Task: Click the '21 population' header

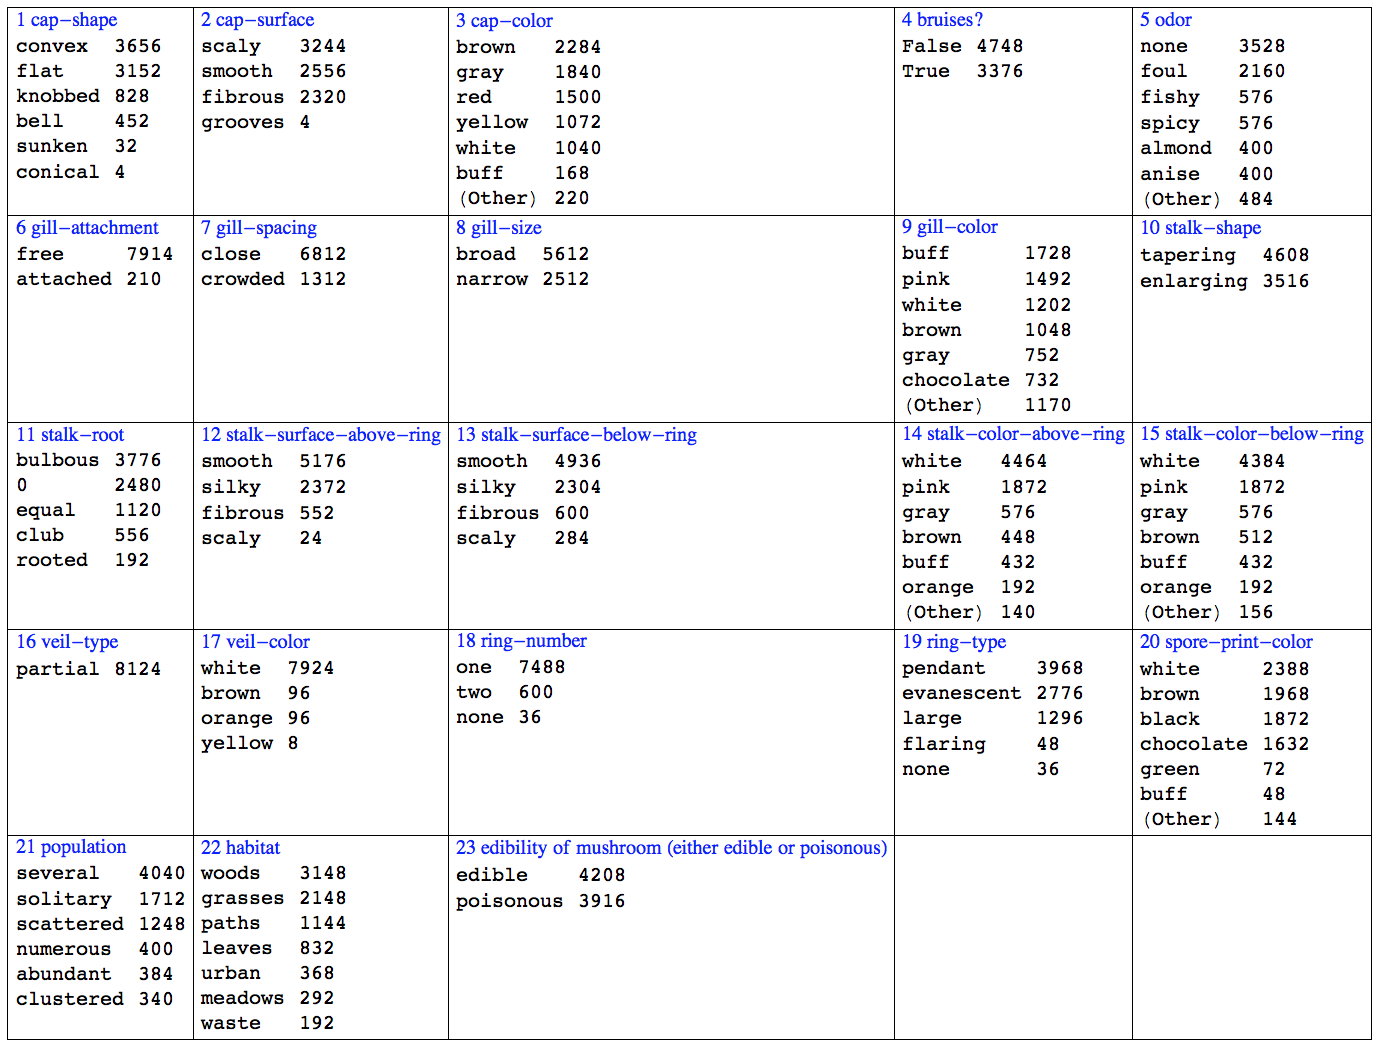Action: [71, 847]
